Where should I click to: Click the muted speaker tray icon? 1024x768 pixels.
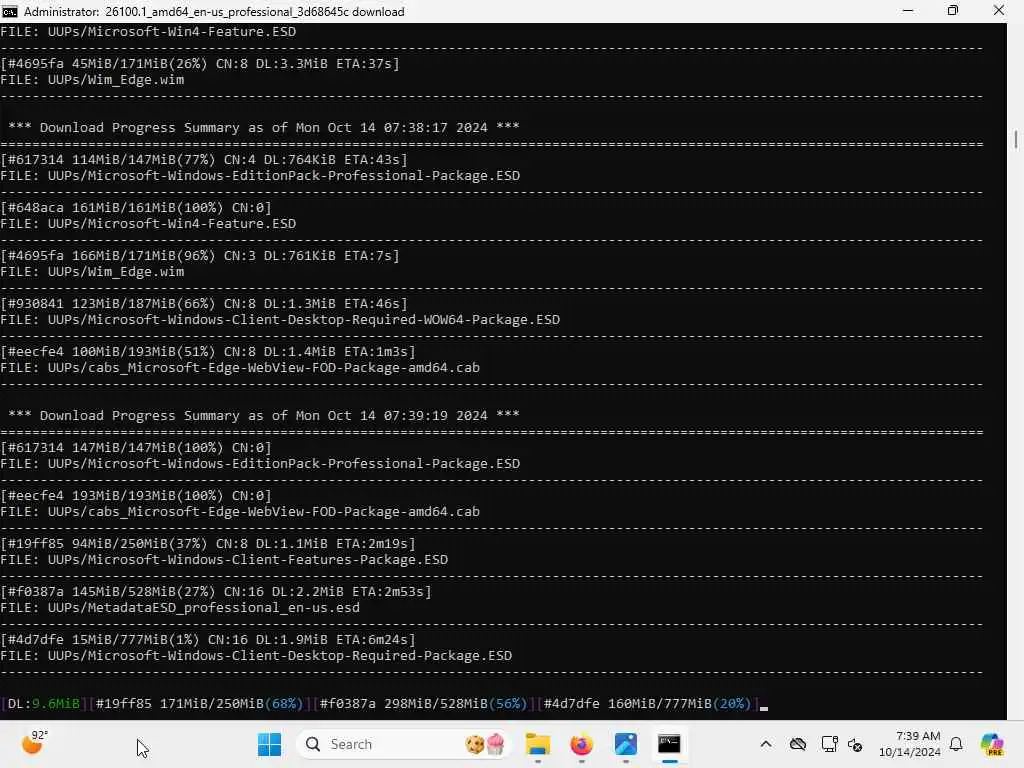855,744
